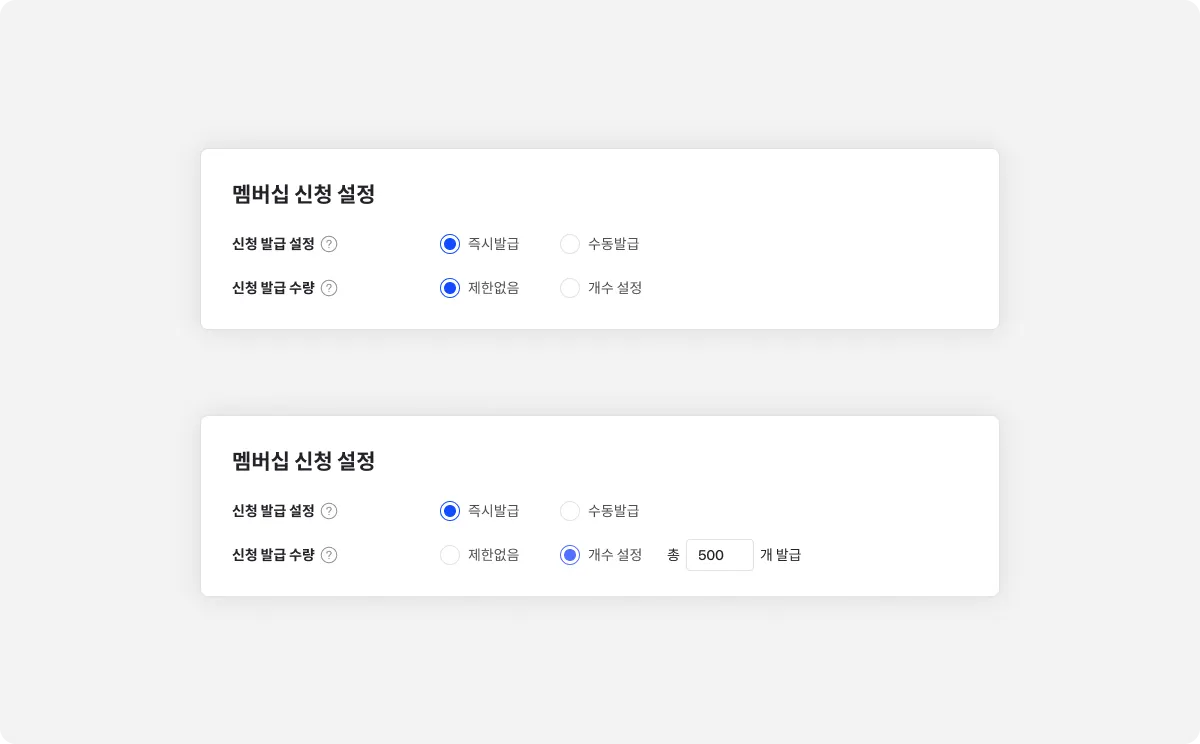Click help icon beside 신청 발급 설정 in top card
This screenshot has width=1200, height=744.
(329, 244)
